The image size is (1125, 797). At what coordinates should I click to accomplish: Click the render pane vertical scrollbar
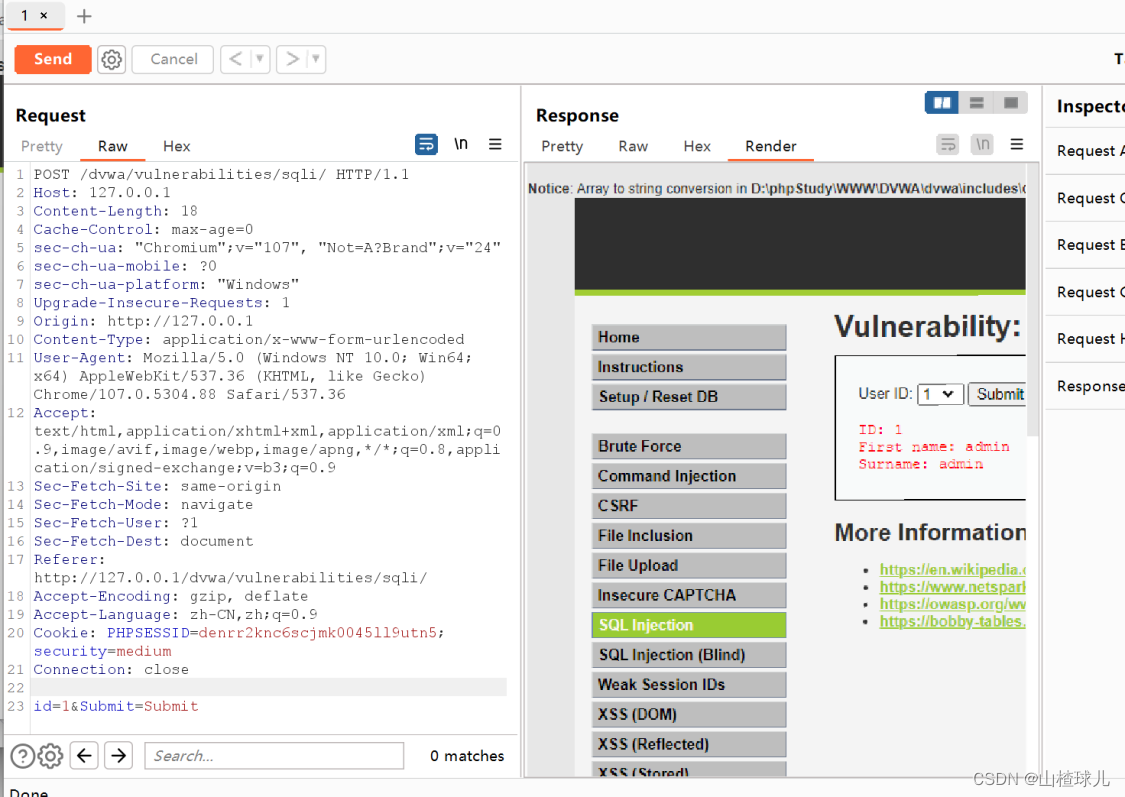tap(1032, 301)
